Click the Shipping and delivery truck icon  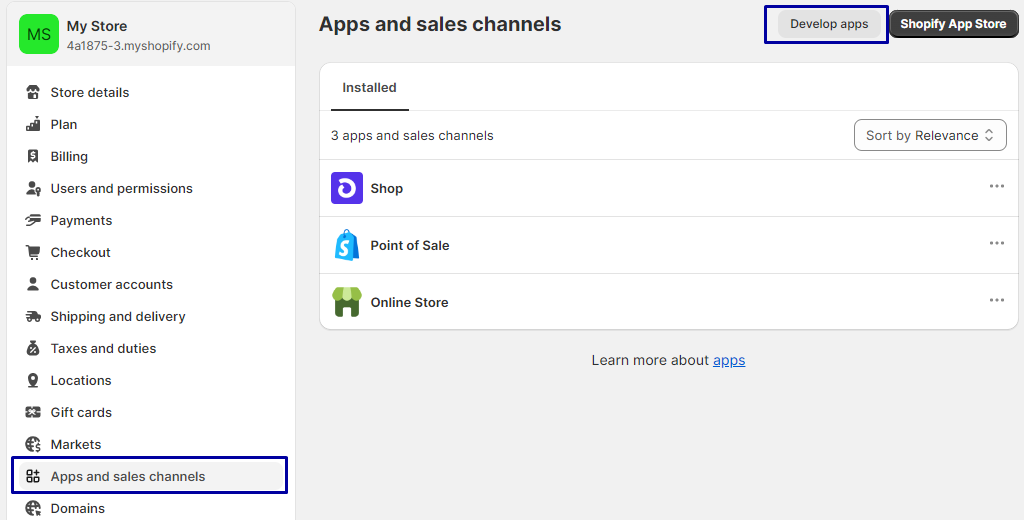(33, 316)
